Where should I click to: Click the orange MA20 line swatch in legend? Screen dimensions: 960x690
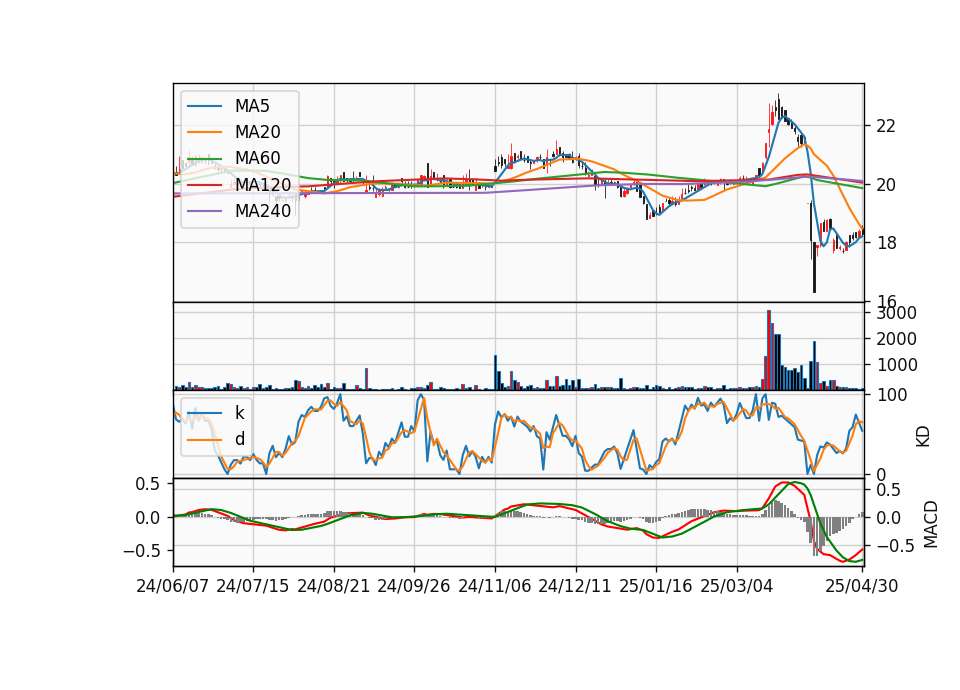pyautogui.click(x=204, y=132)
